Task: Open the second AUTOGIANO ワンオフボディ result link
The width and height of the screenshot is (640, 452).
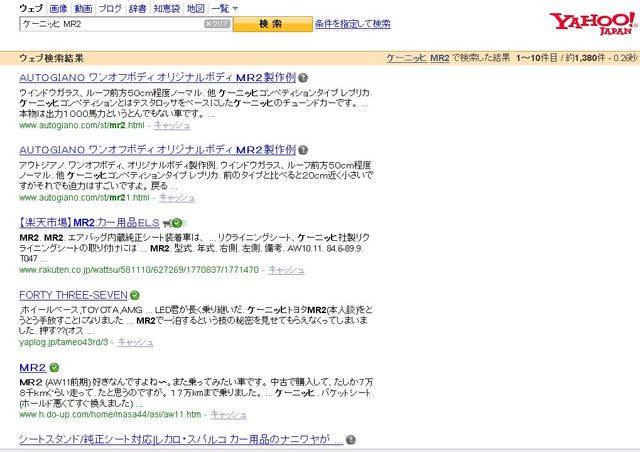Action: (x=158, y=150)
